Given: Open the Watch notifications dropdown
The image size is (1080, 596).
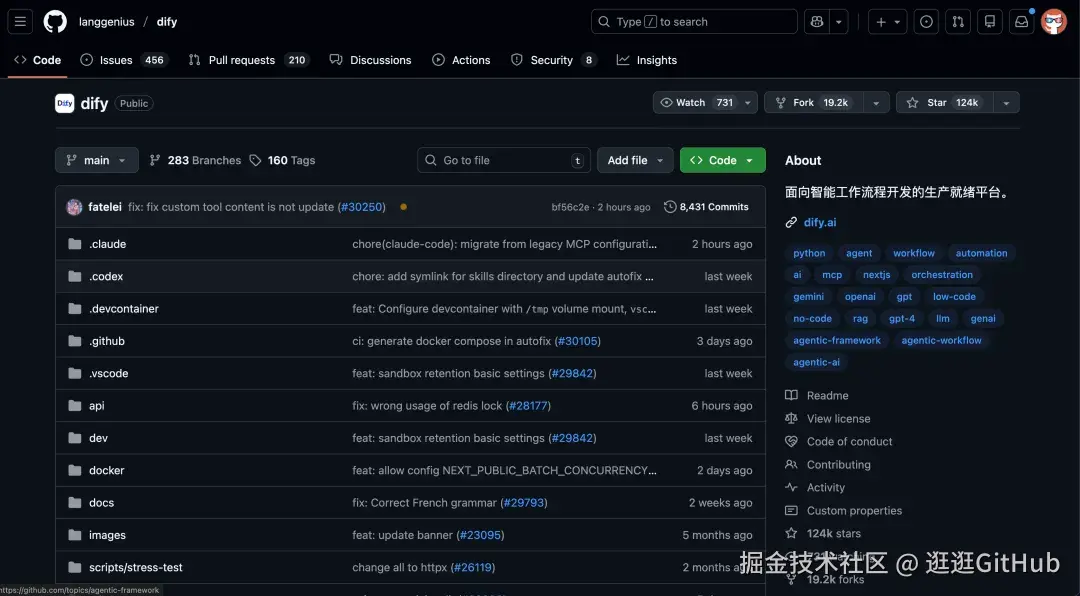Looking at the screenshot, I should coord(705,103).
